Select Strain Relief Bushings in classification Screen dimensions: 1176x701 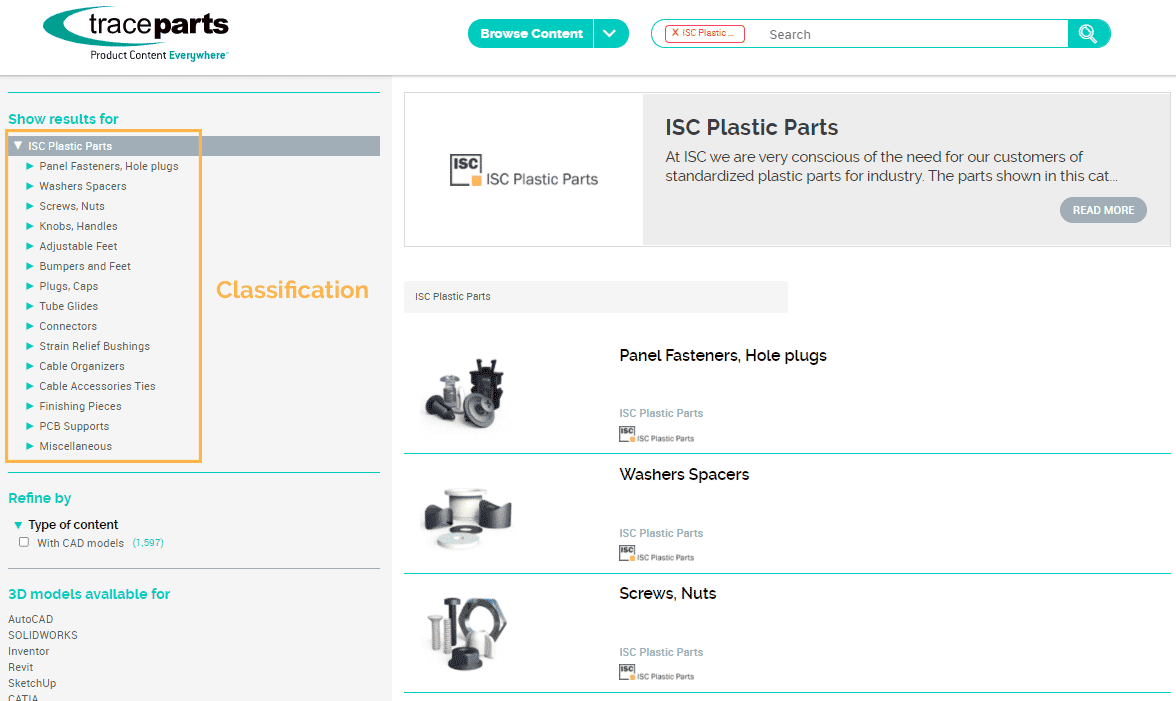click(94, 346)
